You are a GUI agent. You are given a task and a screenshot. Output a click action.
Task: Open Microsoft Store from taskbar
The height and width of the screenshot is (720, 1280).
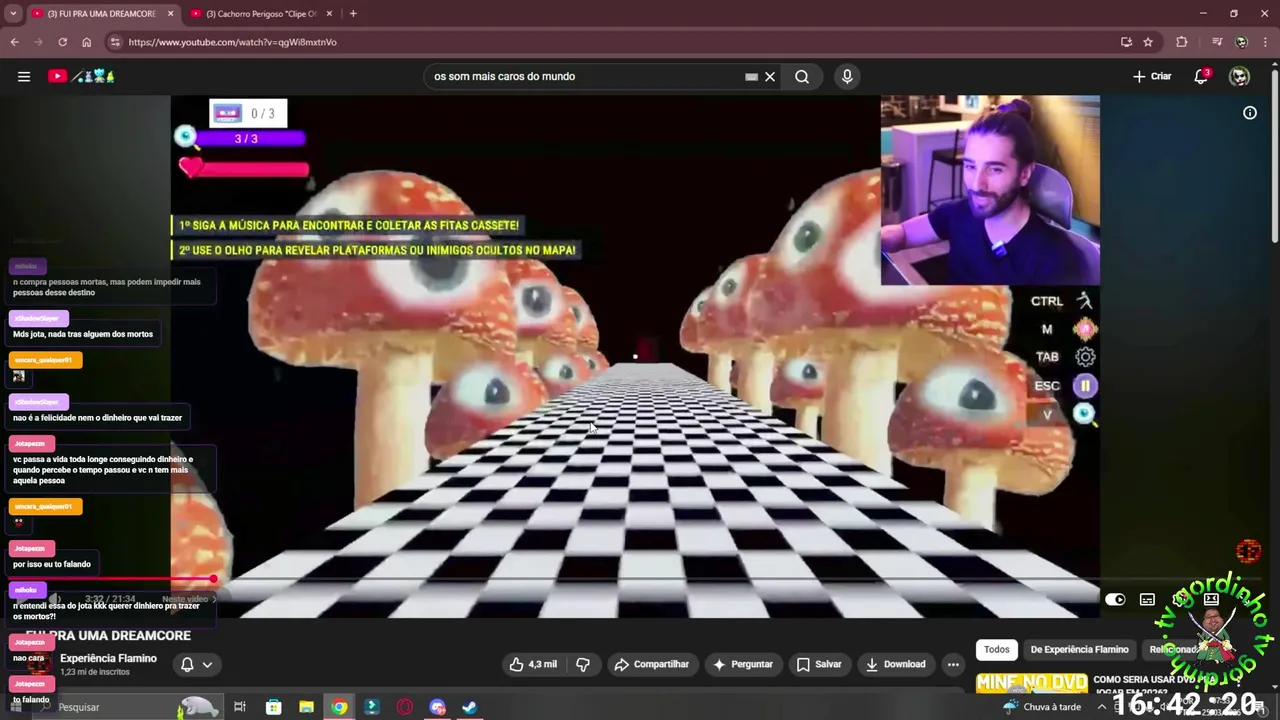[273, 707]
